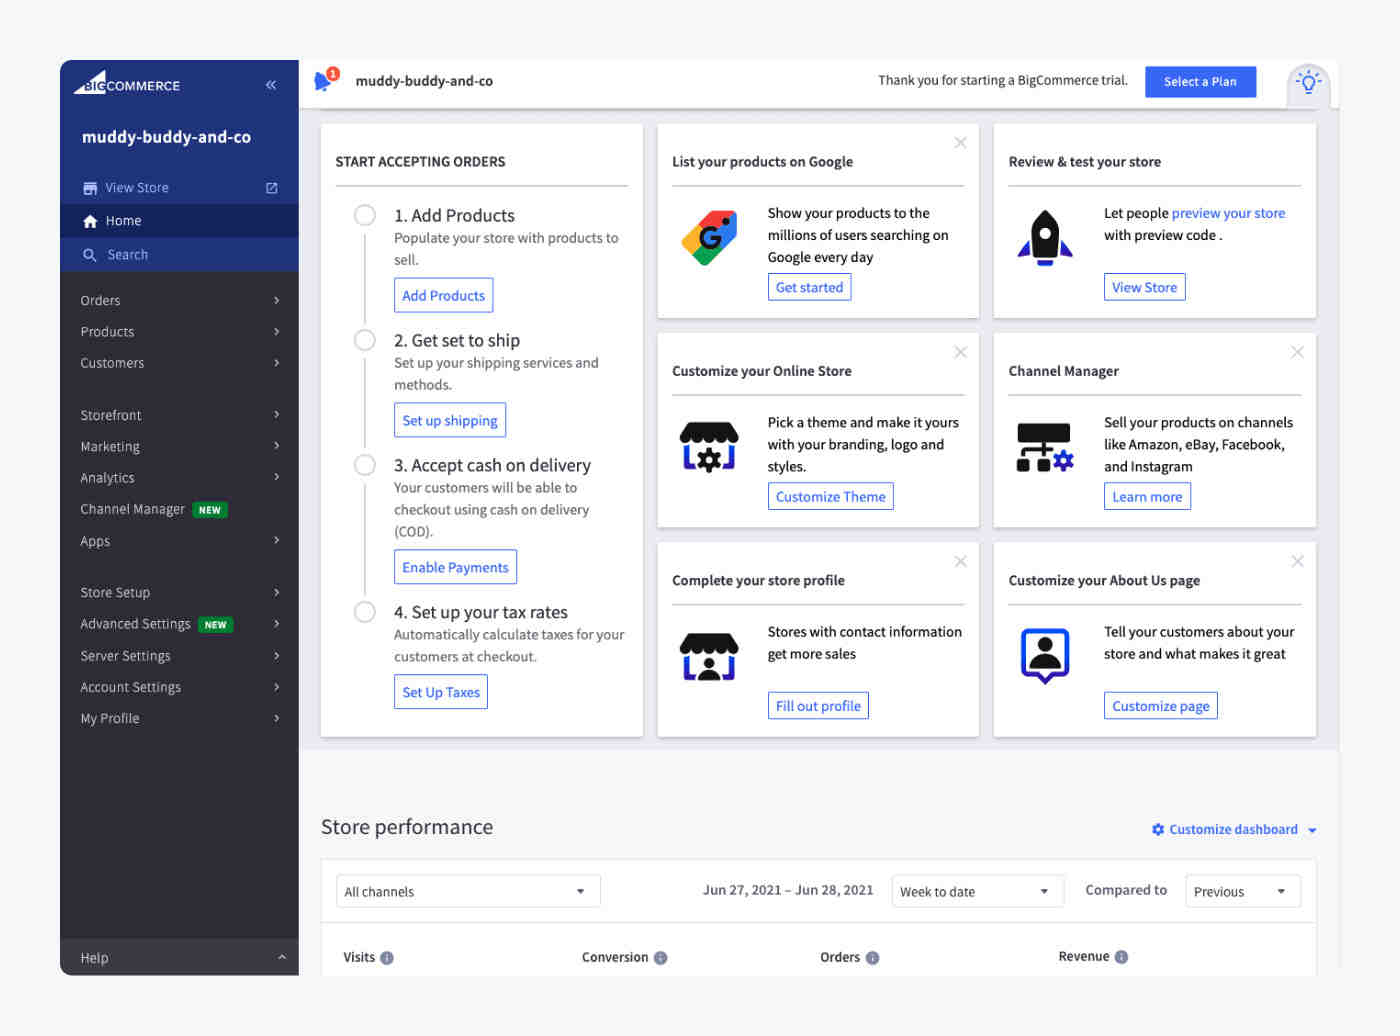Click the BigCommerce logo
This screenshot has height=1036, width=1400.
coord(127,84)
